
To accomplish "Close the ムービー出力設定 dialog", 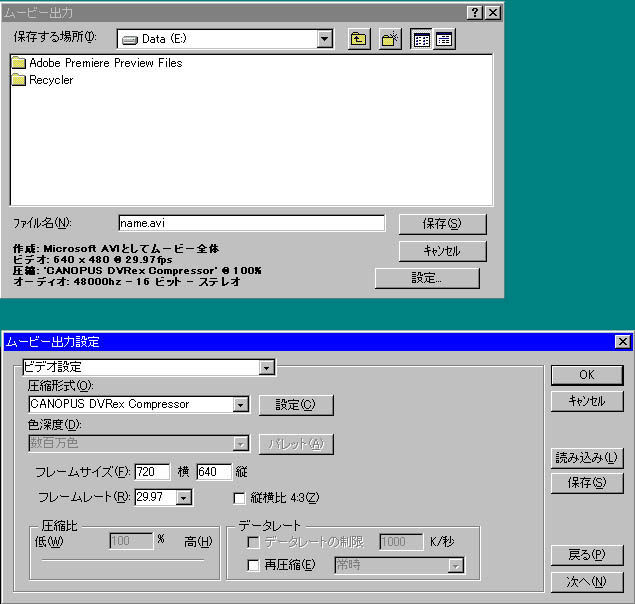I will tap(622, 342).
